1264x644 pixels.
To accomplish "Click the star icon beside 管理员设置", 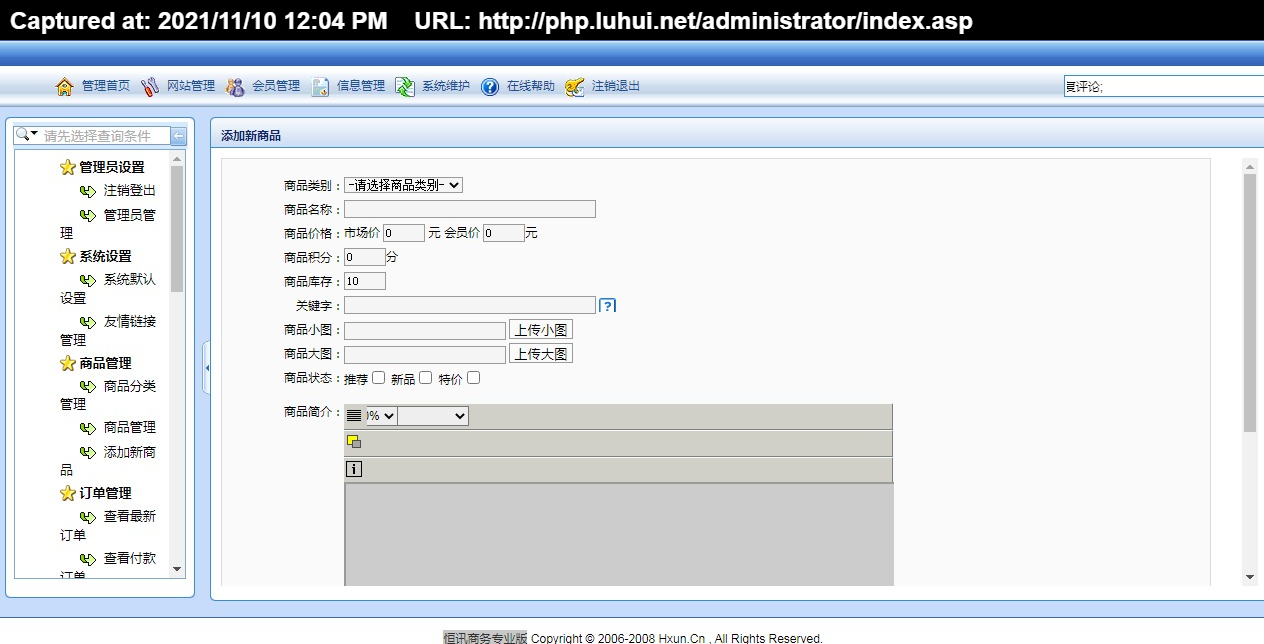I will click(68, 167).
